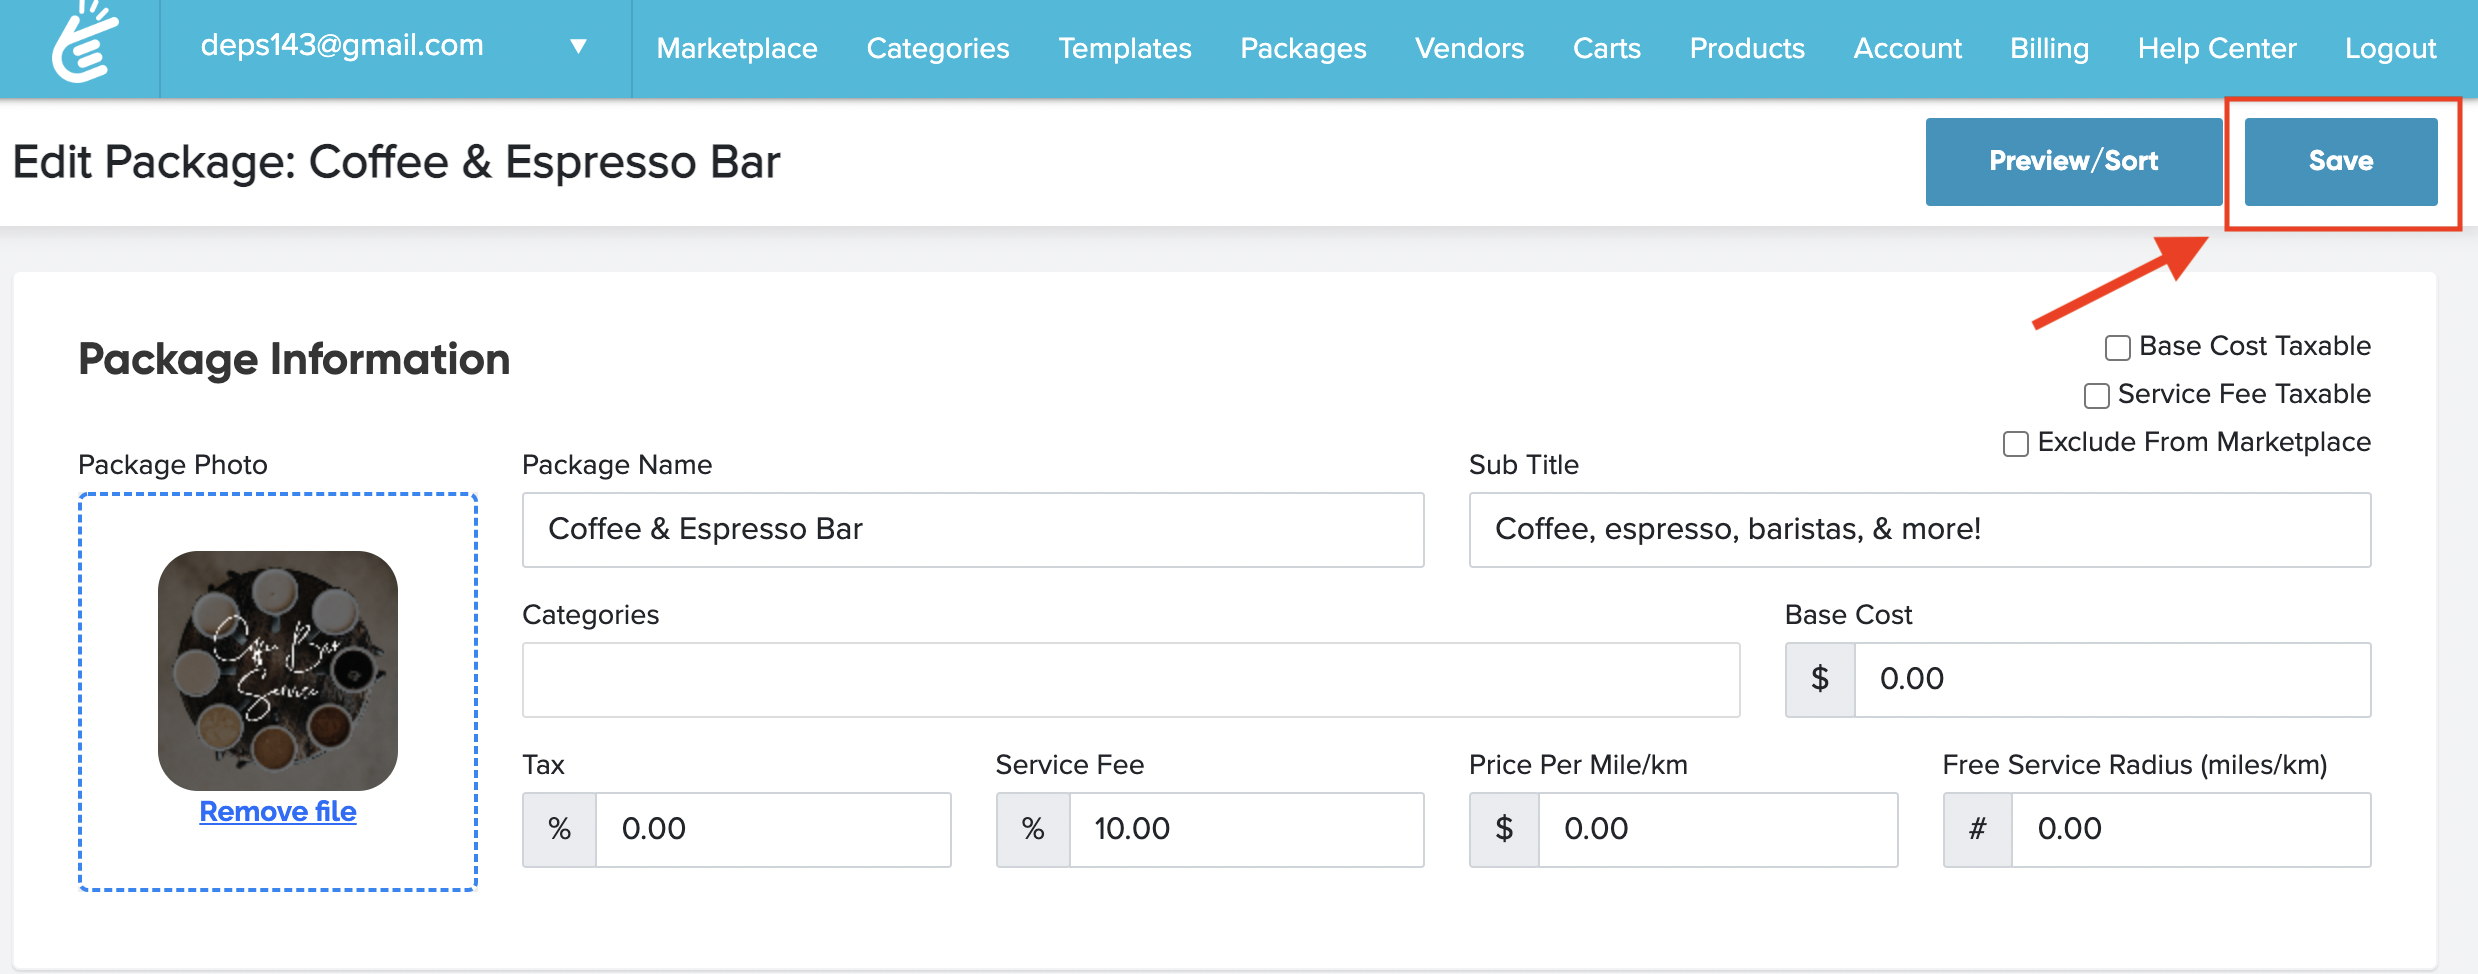Screen dimensions: 2478x974
Task: Open the Help Center menu item
Action: 2217,48
